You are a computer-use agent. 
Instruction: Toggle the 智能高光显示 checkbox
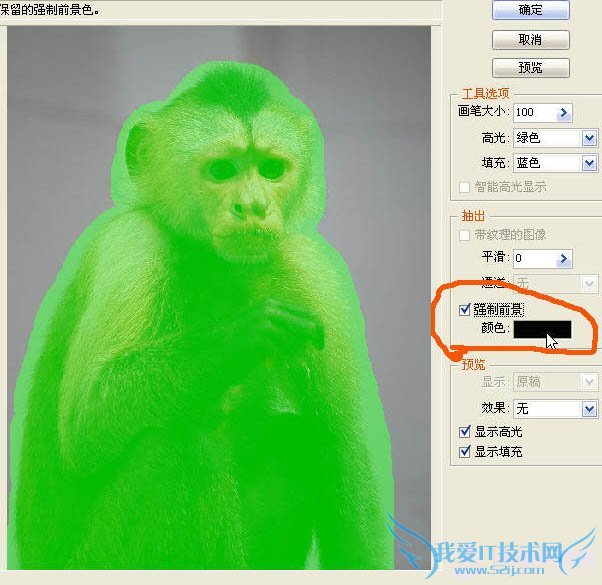[x=464, y=187]
